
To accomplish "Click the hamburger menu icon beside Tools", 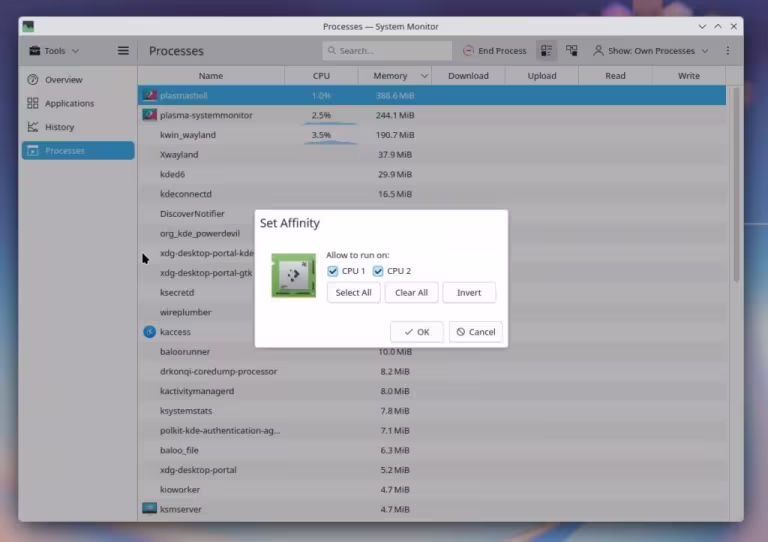I will coord(123,50).
